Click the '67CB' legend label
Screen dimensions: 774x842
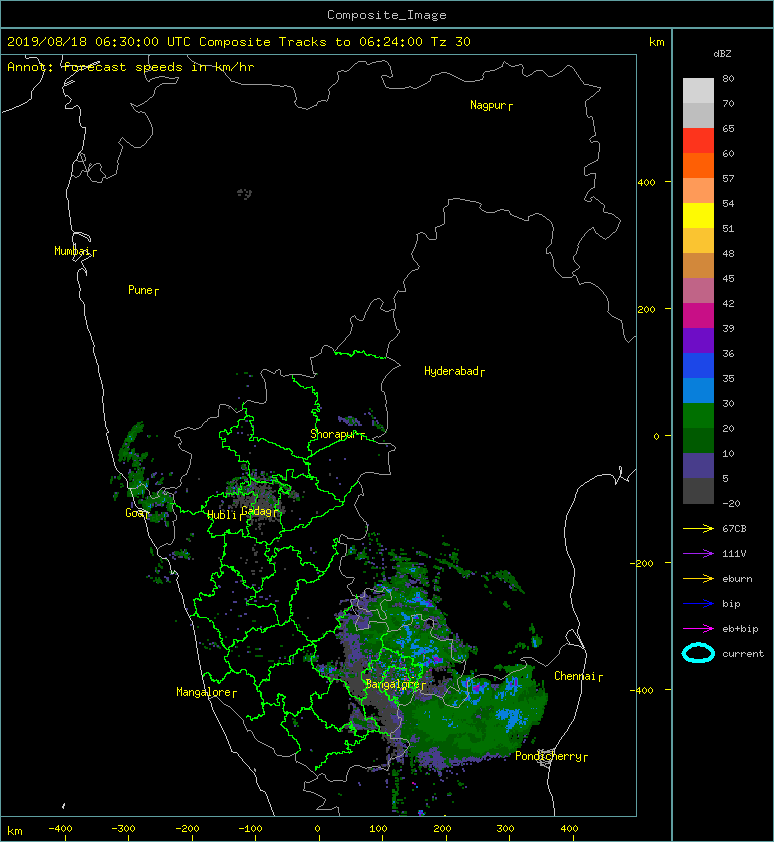[734, 529]
